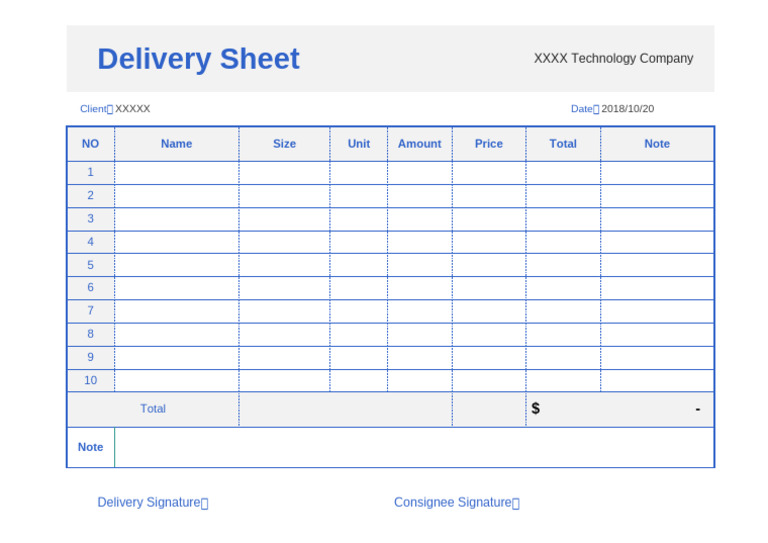Select row number 3 cell
Screen dimensions: 768x543
tap(91, 219)
